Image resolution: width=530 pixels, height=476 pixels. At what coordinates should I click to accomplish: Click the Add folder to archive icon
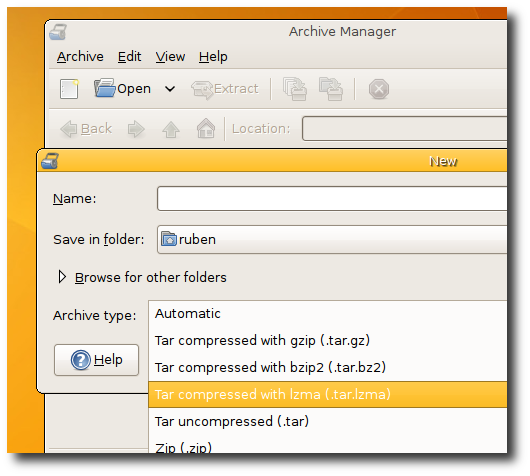point(331,89)
